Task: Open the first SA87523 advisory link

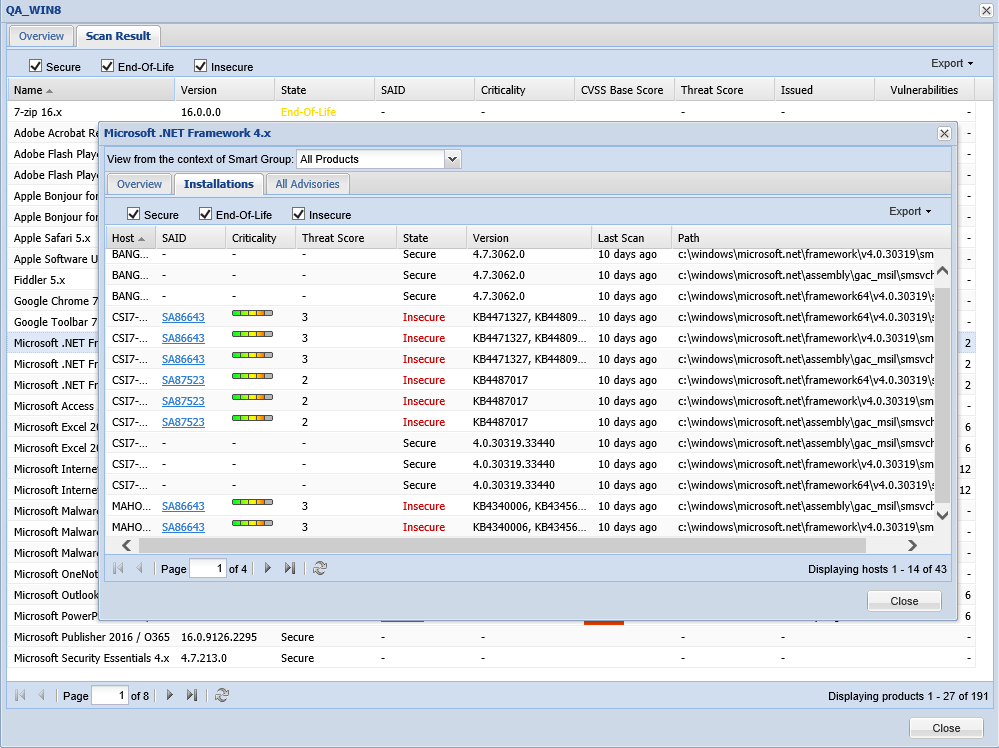Action: (183, 380)
